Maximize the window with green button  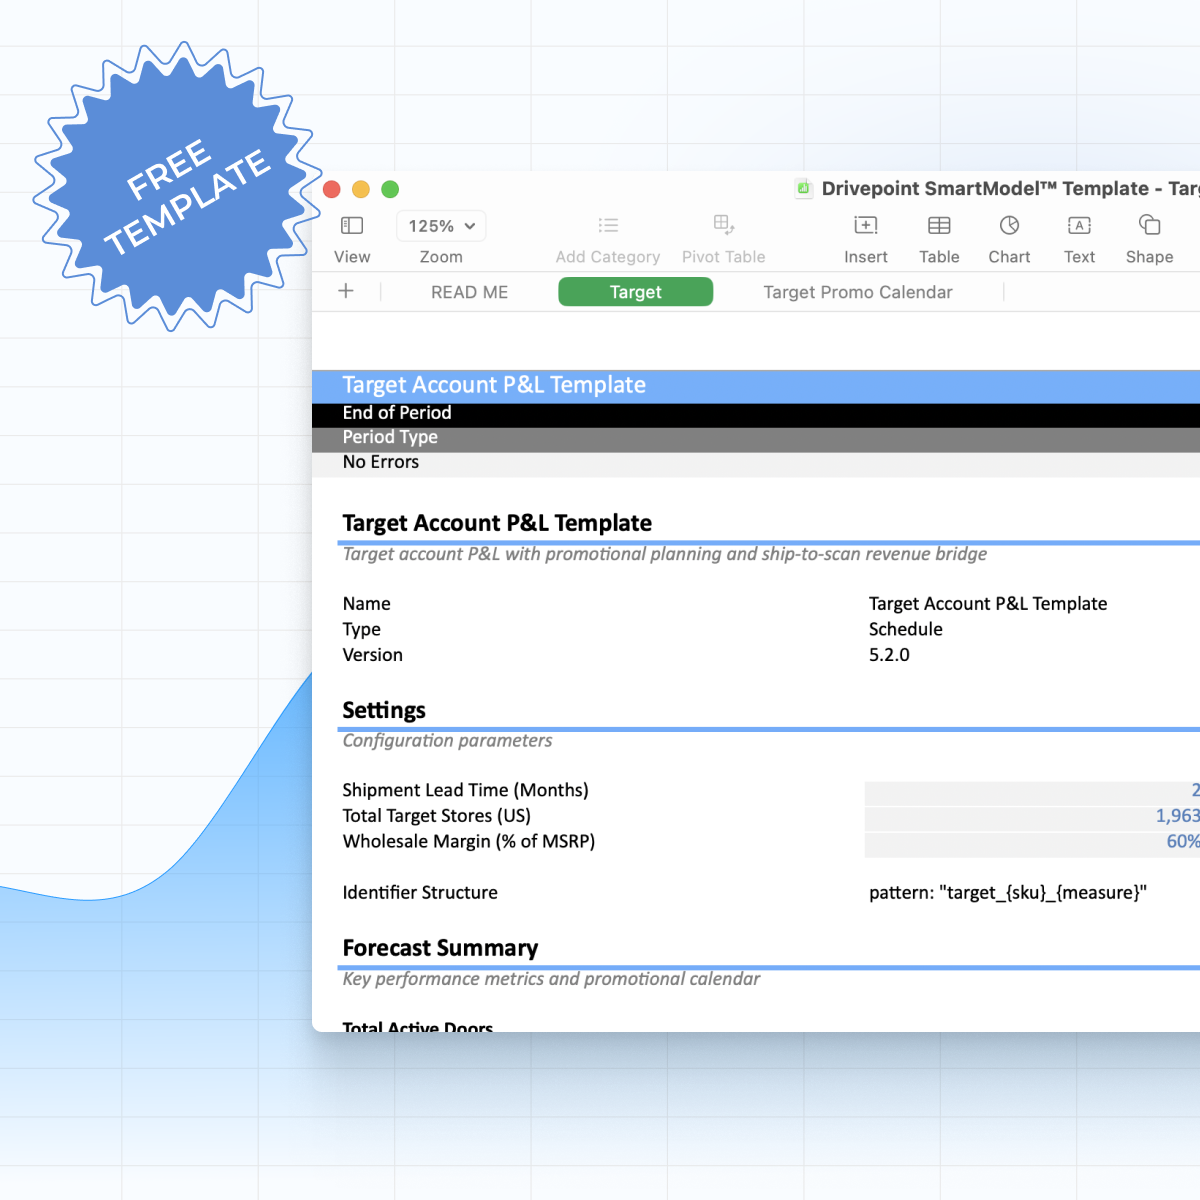[390, 189]
